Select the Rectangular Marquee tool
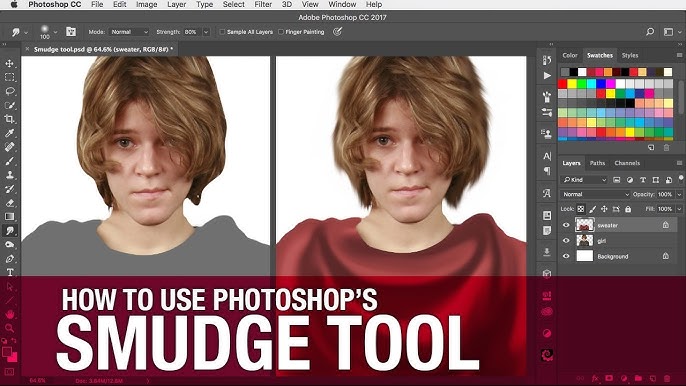This screenshot has height=386, width=686. tap(10, 77)
